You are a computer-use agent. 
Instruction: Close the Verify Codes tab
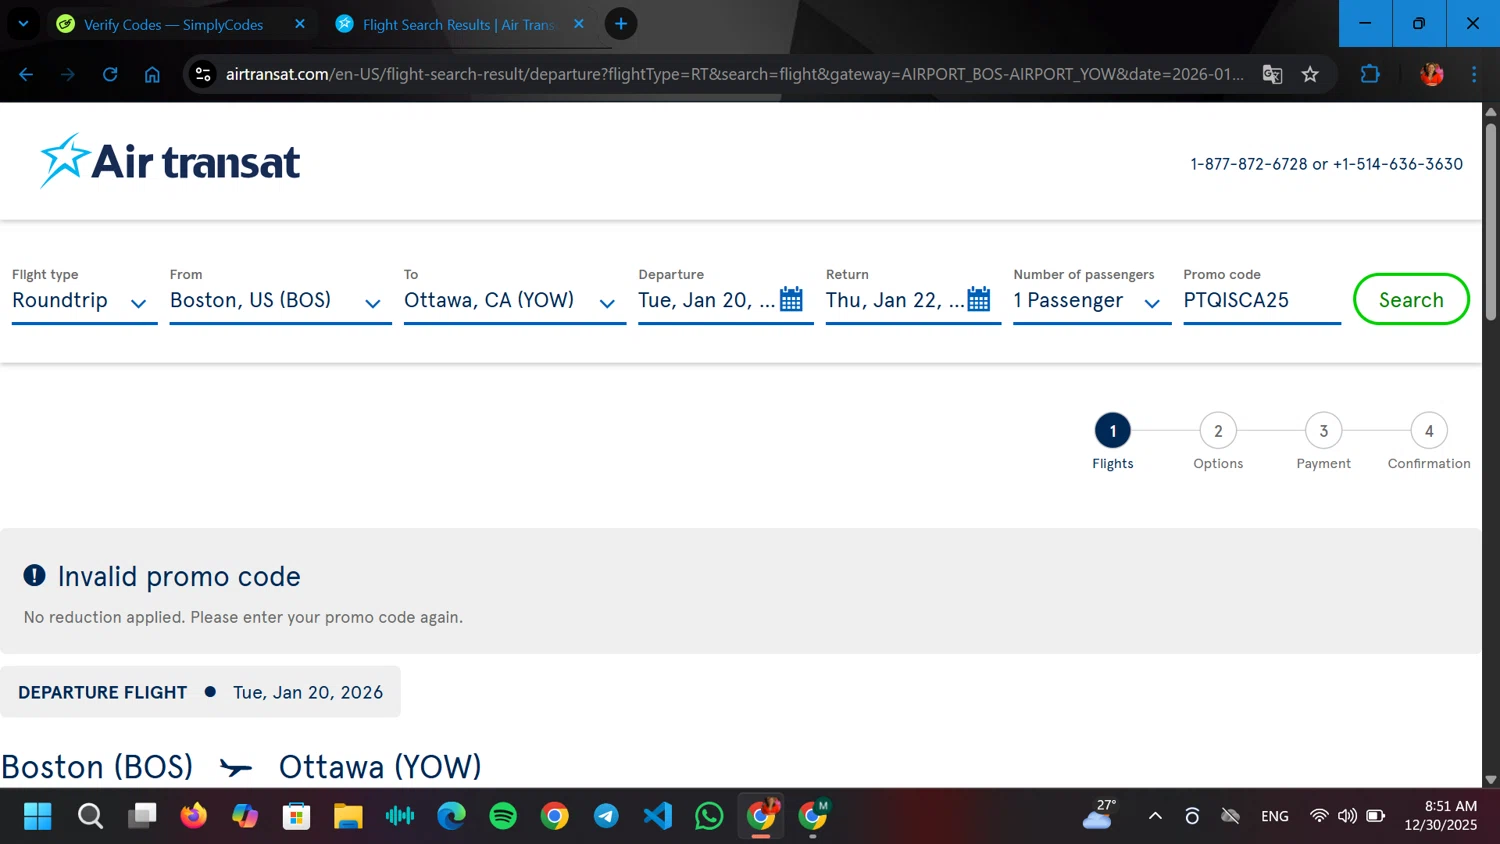pos(300,24)
